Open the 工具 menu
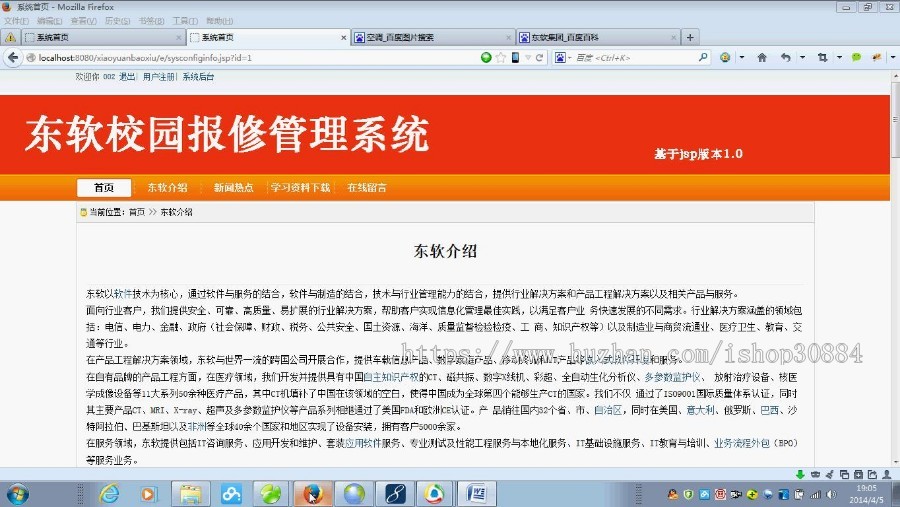 tap(185, 21)
